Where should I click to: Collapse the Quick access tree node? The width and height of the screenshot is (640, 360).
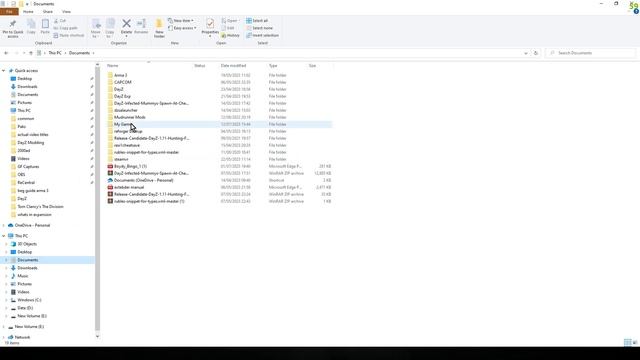(x=4, y=71)
